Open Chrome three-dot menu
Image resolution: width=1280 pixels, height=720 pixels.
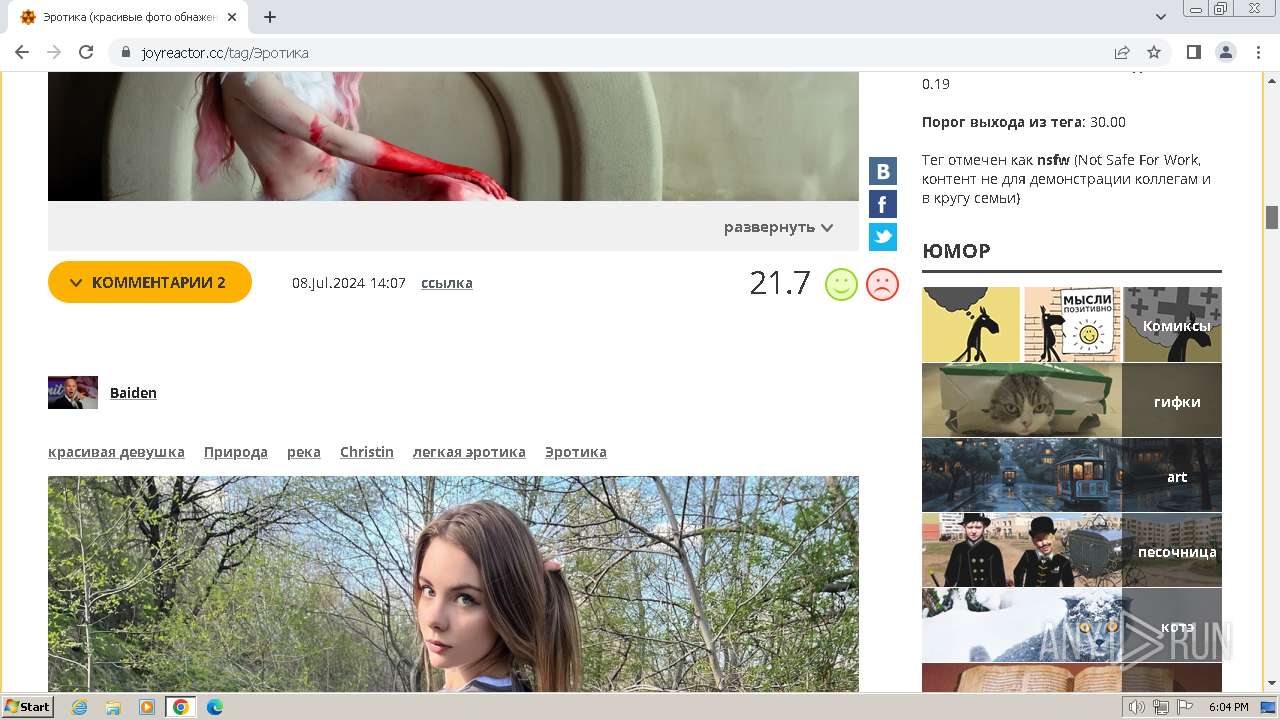pyautogui.click(x=1258, y=52)
